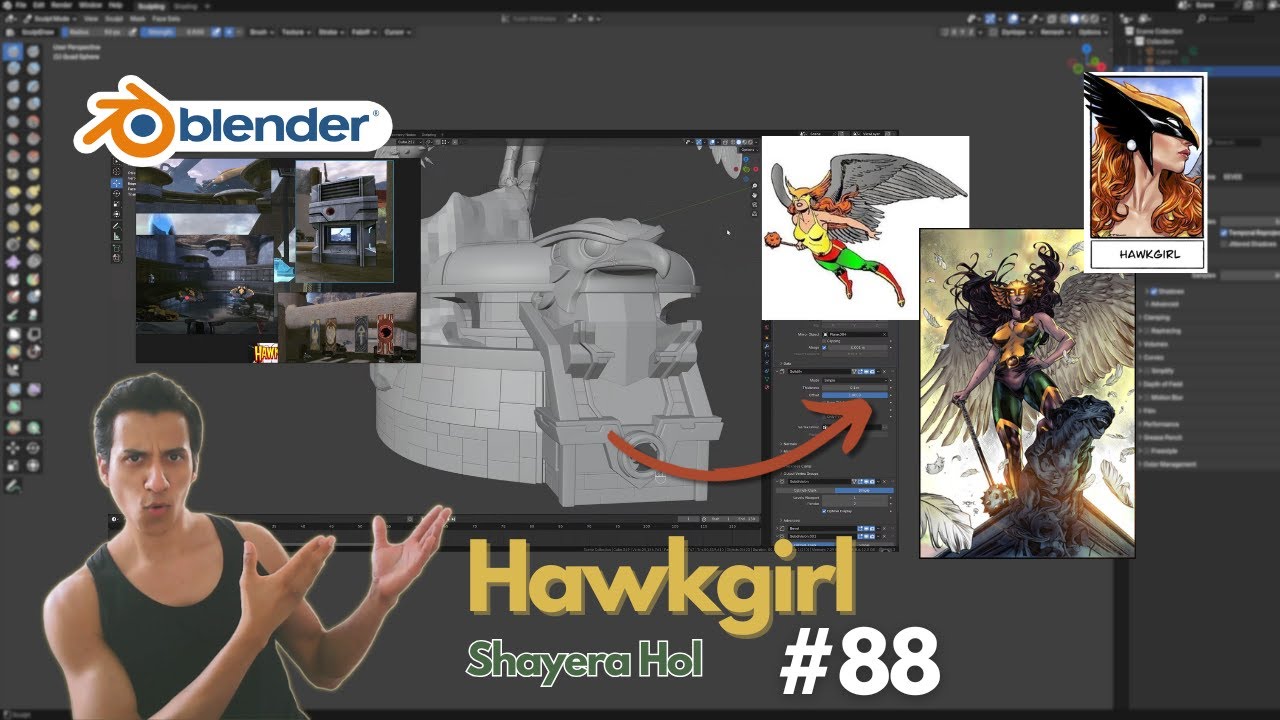
Task: Open the Window menu
Action: [x=90, y=6]
